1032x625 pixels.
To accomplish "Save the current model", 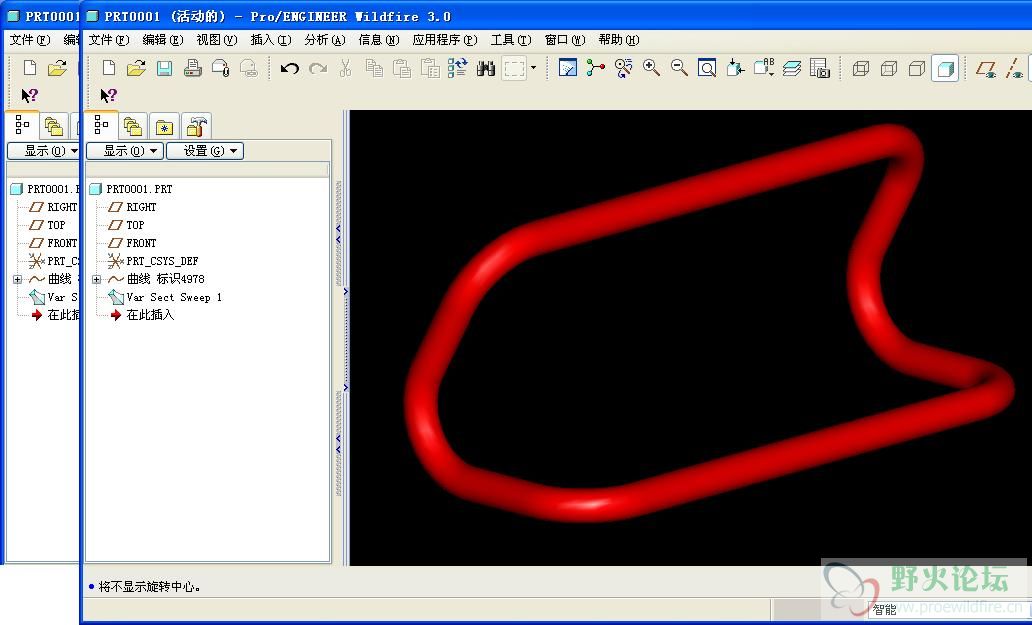I will pyautogui.click(x=164, y=68).
